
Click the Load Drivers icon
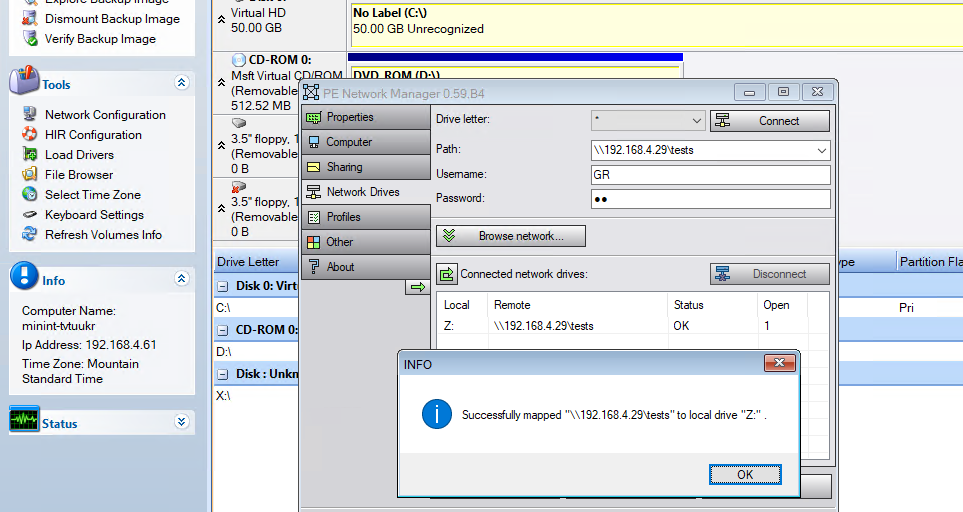(x=29, y=153)
